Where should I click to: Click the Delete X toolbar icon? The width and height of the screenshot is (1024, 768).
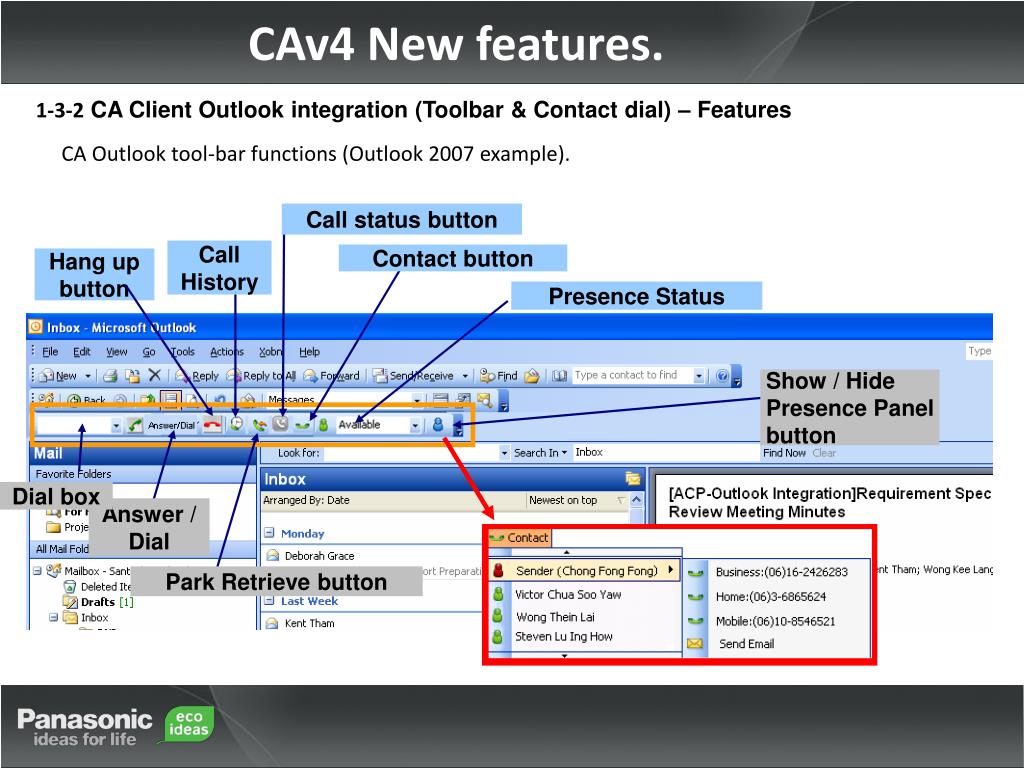click(154, 375)
